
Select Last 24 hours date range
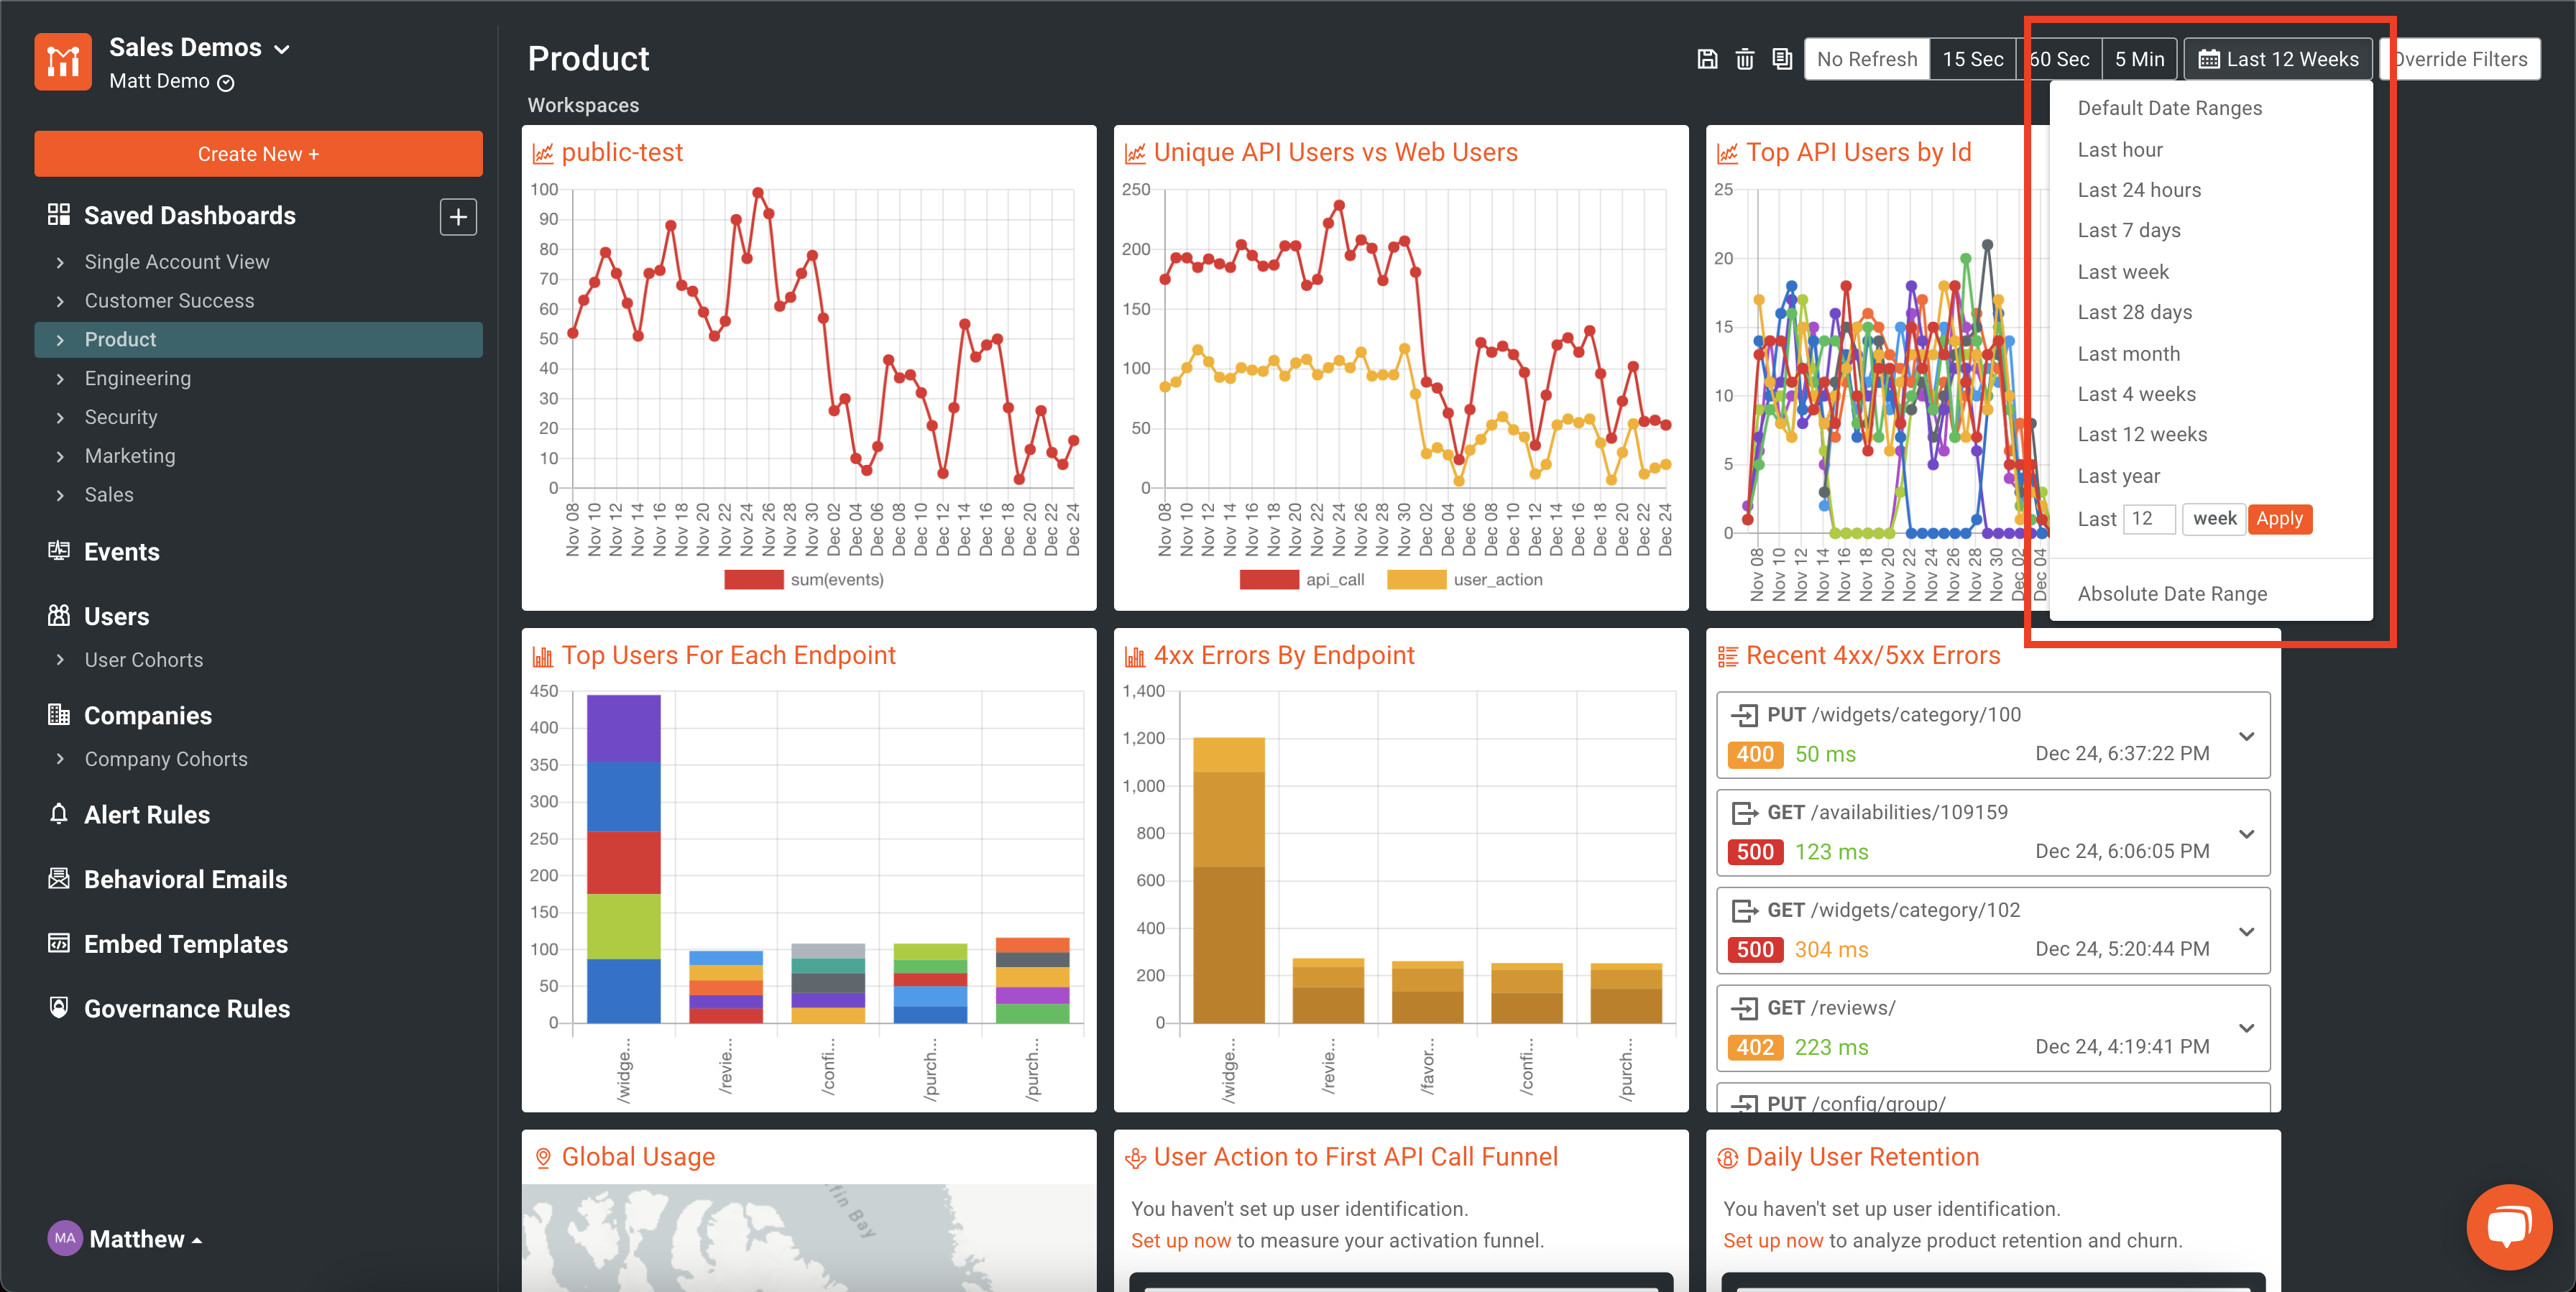coord(2139,189)
